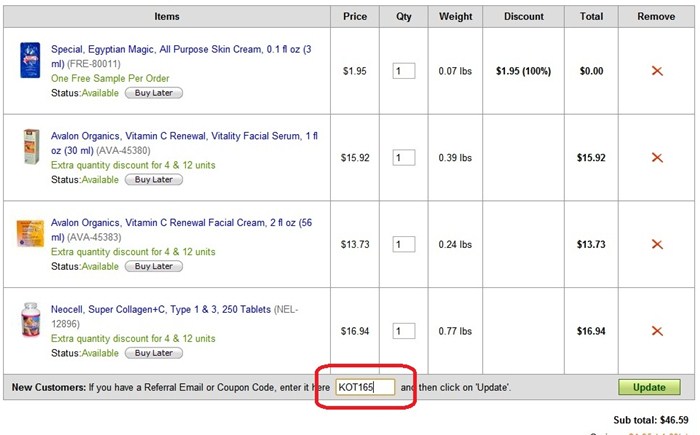Click the $1.95 (100%) discount value
Screen dimensions: 700x435
click(x=523, y=71)
